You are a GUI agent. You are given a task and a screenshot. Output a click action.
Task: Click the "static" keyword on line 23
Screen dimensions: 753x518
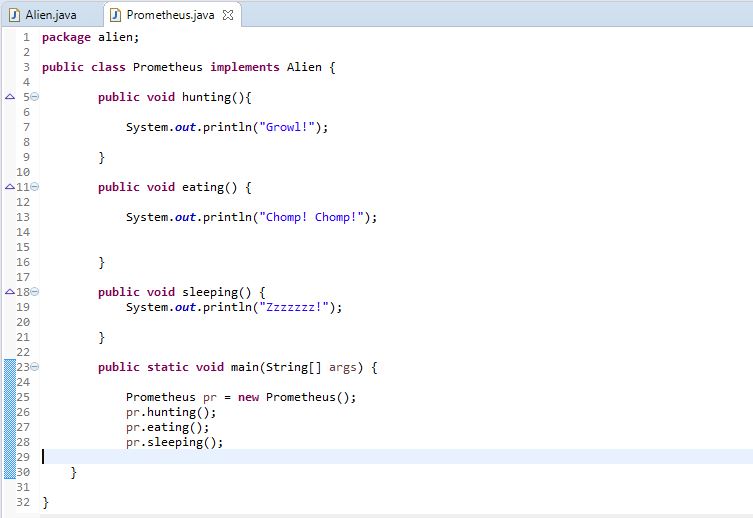pyautogui.click(x=168, y=367)
